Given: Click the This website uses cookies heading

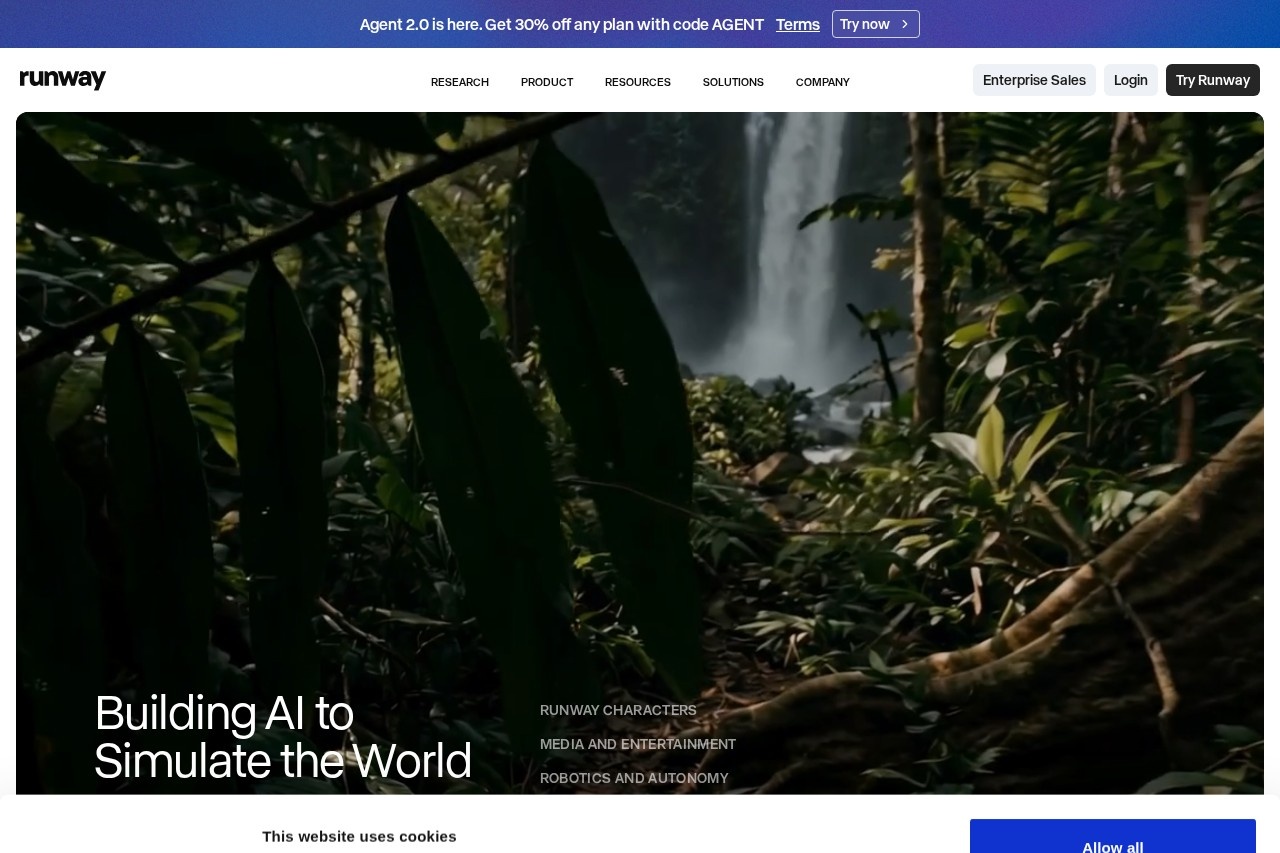Looking at the screenshot, I should [x=359, y=836].
